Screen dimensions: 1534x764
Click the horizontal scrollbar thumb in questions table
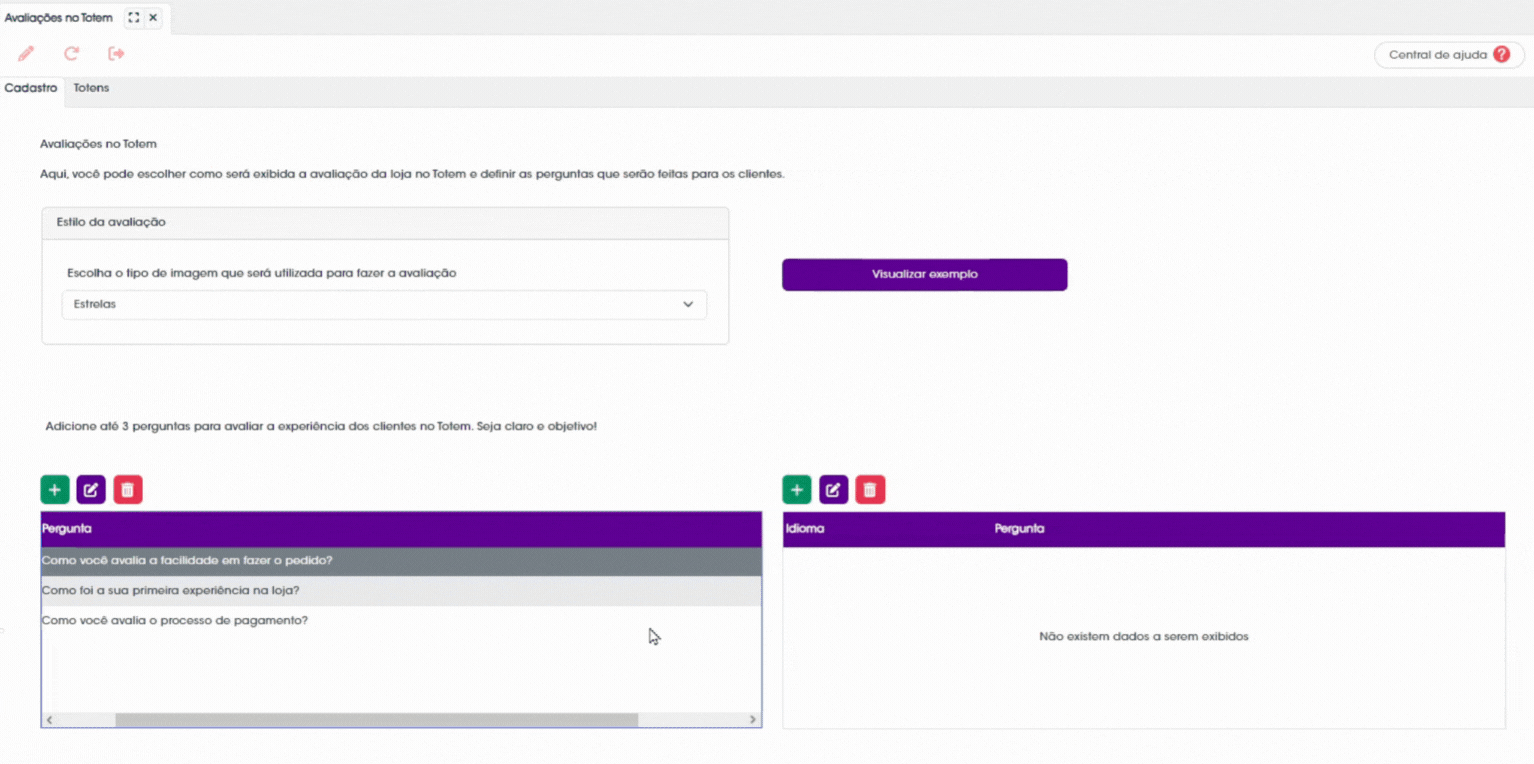click(x=376, y=720)
